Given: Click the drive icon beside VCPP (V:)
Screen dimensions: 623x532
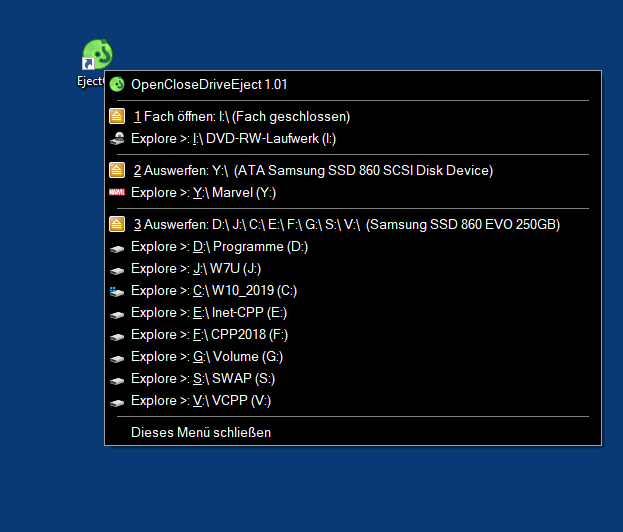Looking at the screenshot, I should [x=117, y=403].
